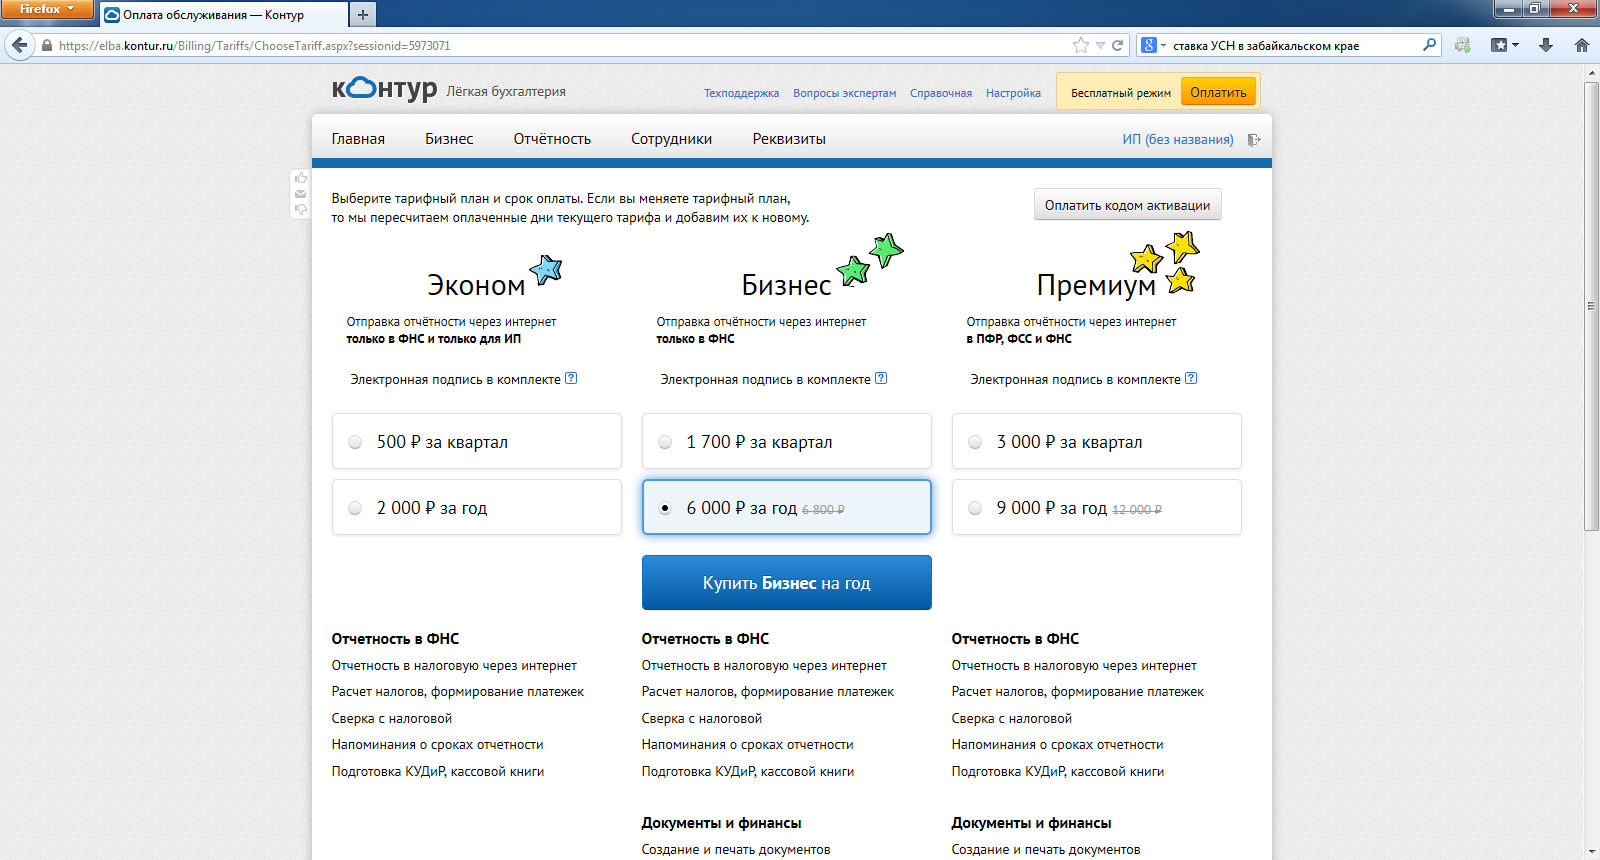
Task: Click the URL address field
Action: click(x=560, y=45)
